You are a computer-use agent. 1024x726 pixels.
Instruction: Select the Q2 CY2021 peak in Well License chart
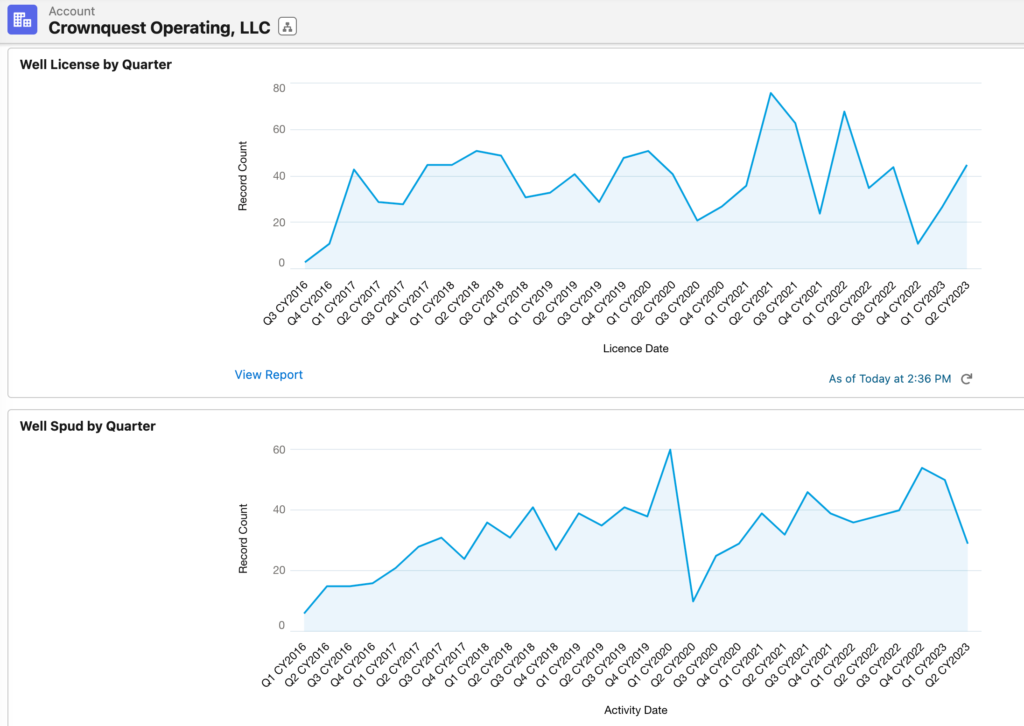click(x=770, y=93)
